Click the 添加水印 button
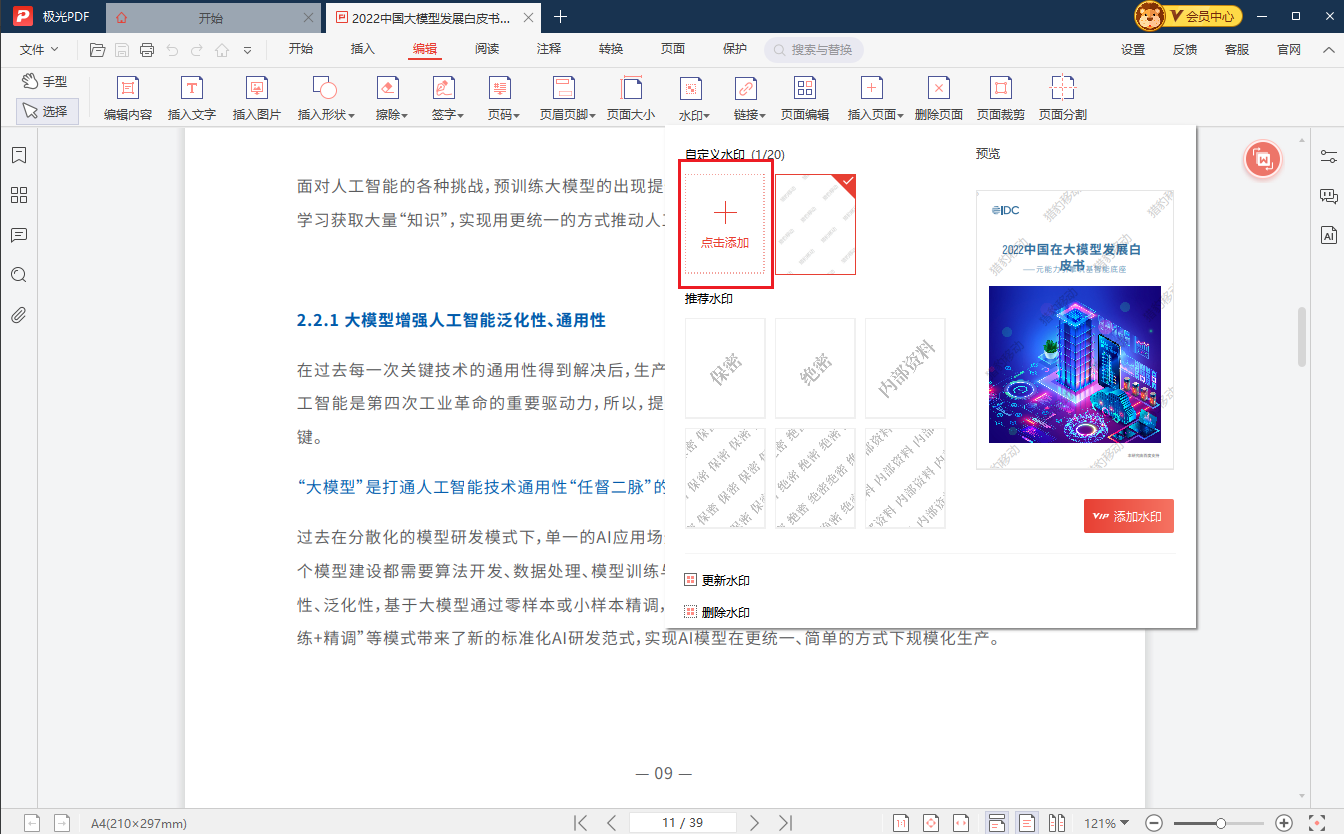This screenshot has height=834, width=1344. tap(1128, 515)
